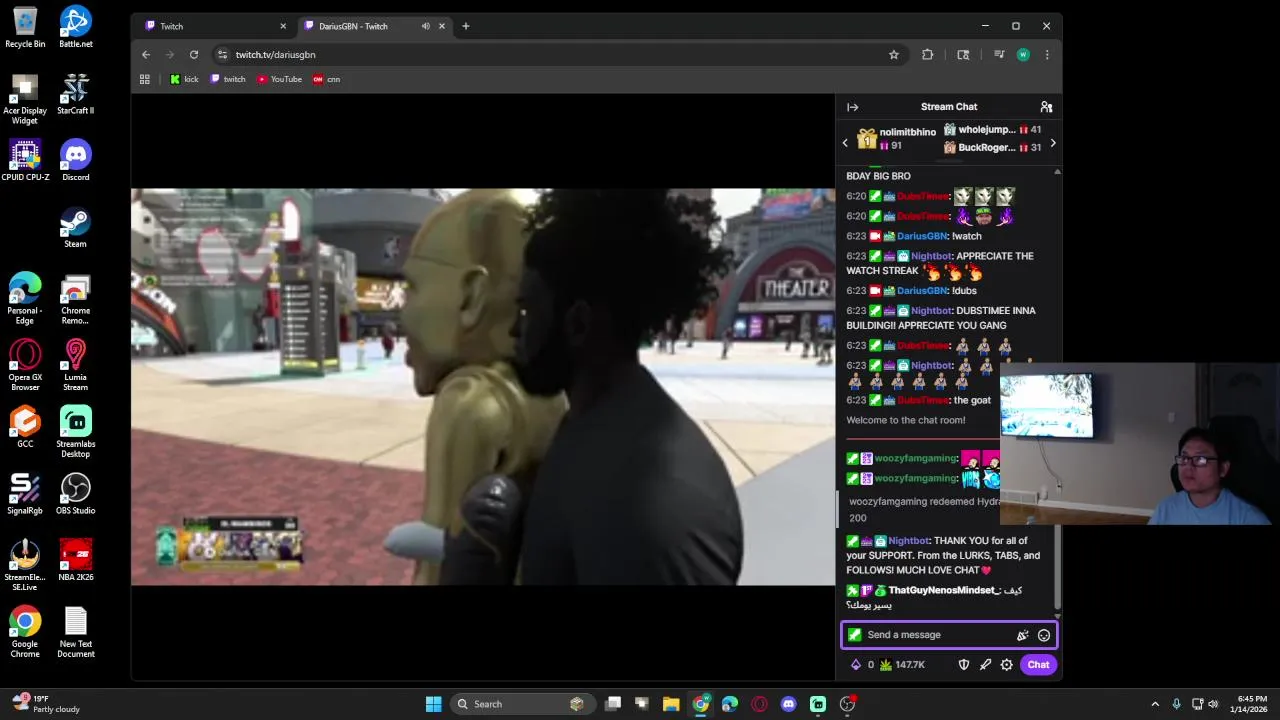Open Chrome extensions puzzle icon
The image size is (1280, 720).
point(927,55)
